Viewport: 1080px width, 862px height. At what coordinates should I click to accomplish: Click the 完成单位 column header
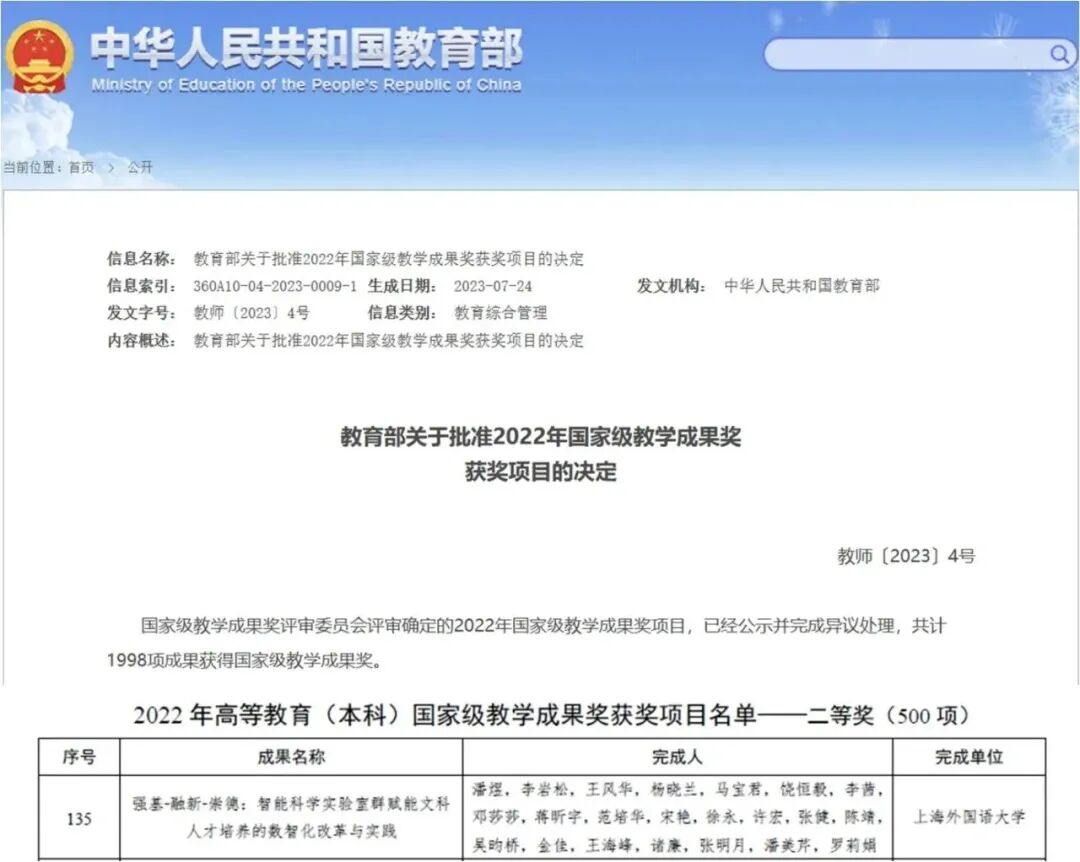[x=968, y=757]
